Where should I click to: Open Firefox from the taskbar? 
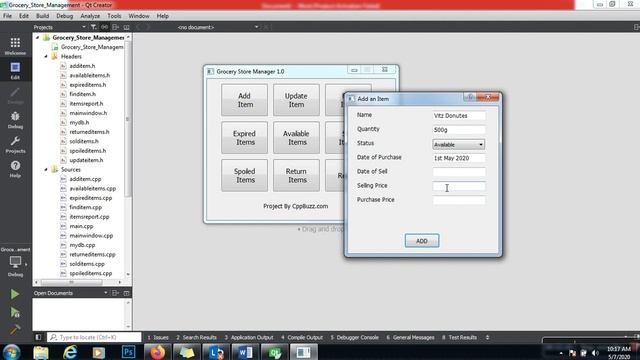coord(157,352)
